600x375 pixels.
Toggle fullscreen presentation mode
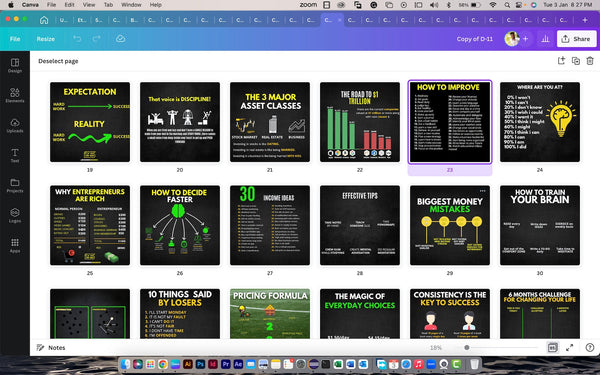[x=569, y=347]
